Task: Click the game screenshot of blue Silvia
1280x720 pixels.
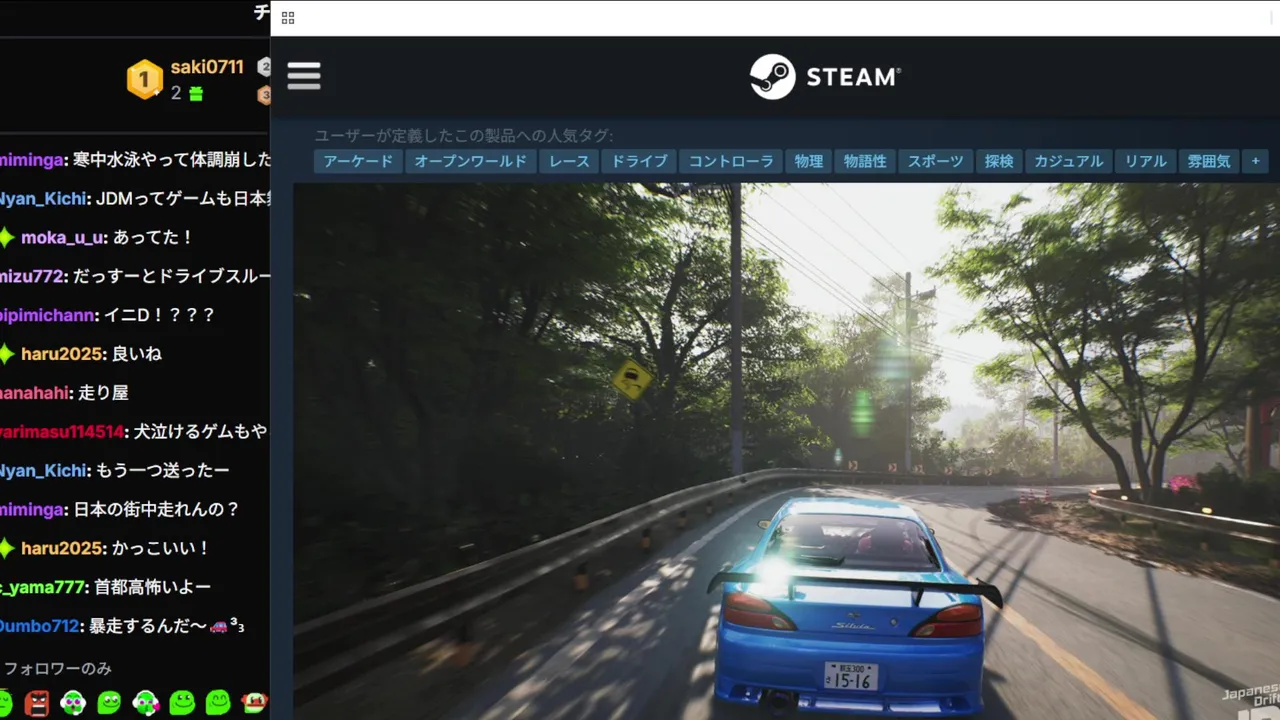Action: [x=786, y=451]
